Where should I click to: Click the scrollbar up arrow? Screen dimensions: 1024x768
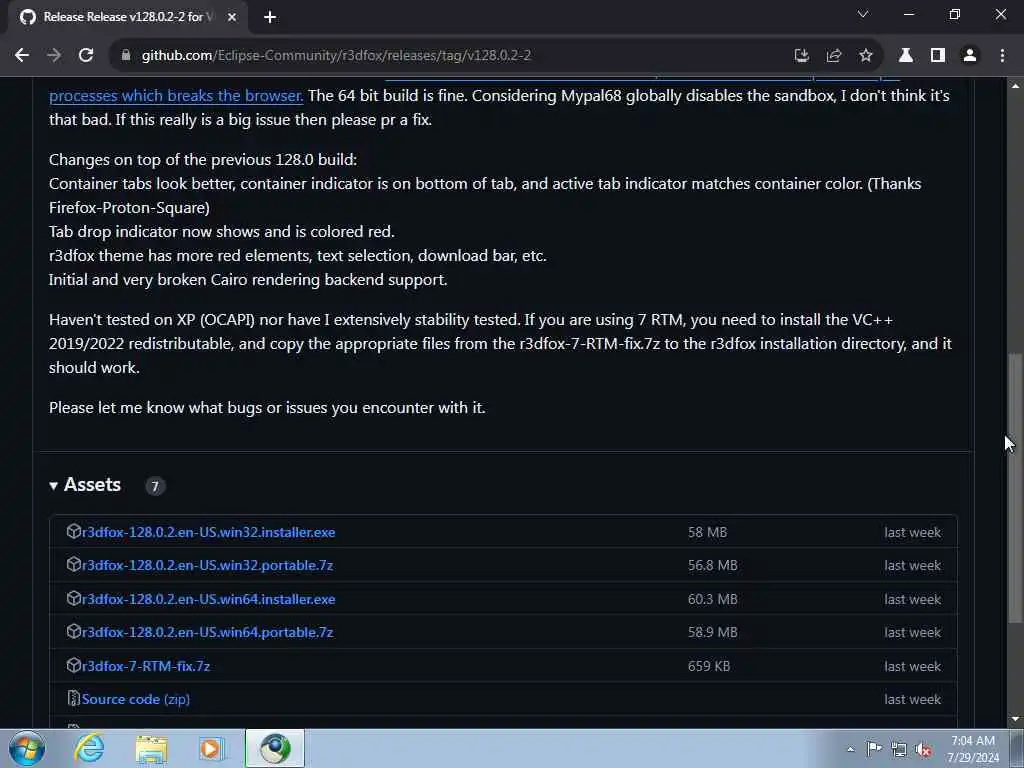pyautogui.click(x=1016, y=86)
